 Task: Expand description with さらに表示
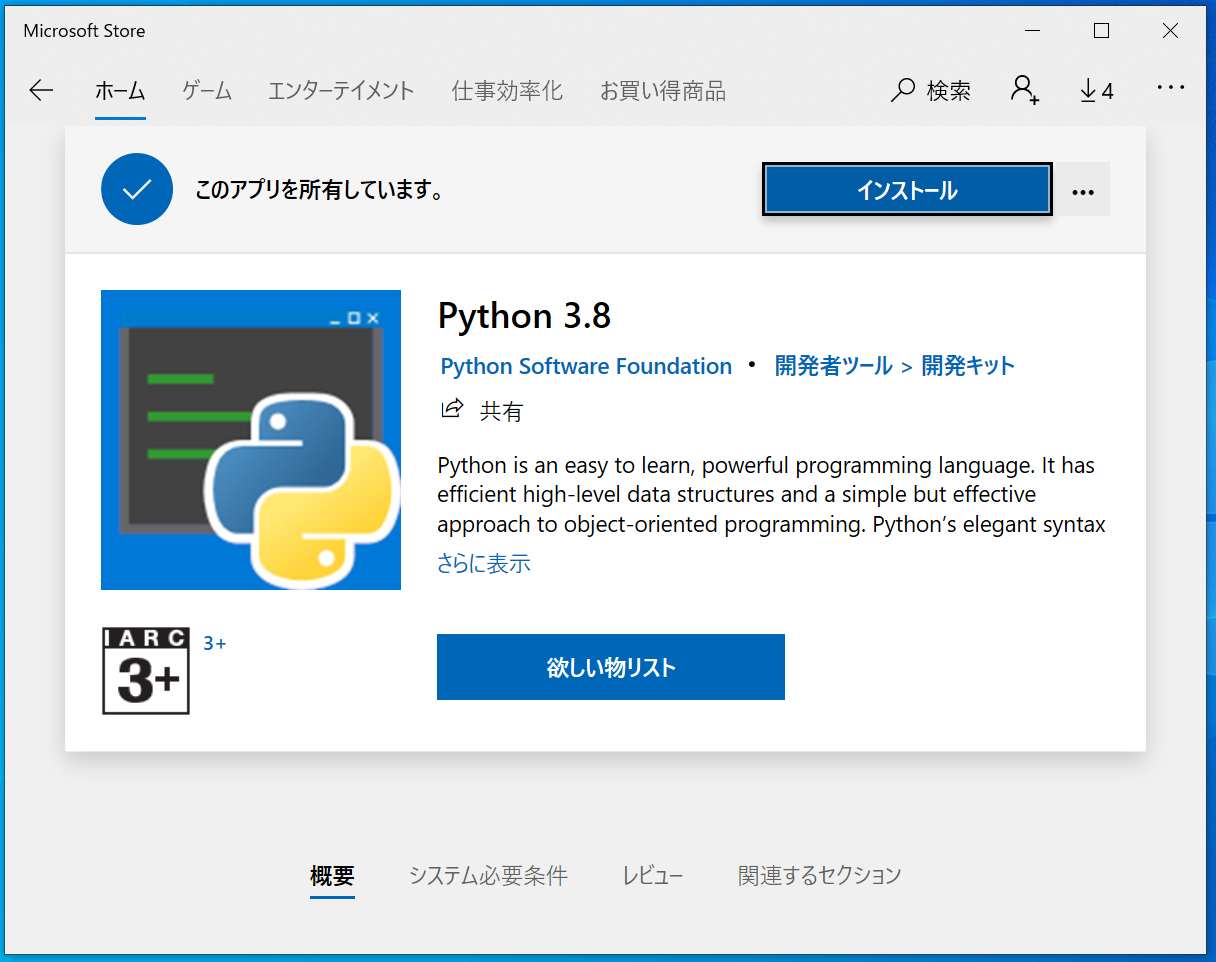pyautogui.click(x=484, y=563)
